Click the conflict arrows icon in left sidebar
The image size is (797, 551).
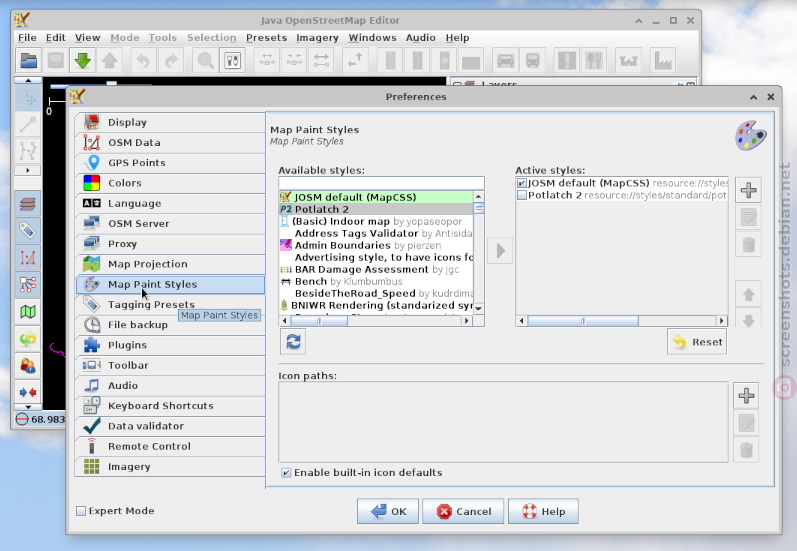(27, 392)
